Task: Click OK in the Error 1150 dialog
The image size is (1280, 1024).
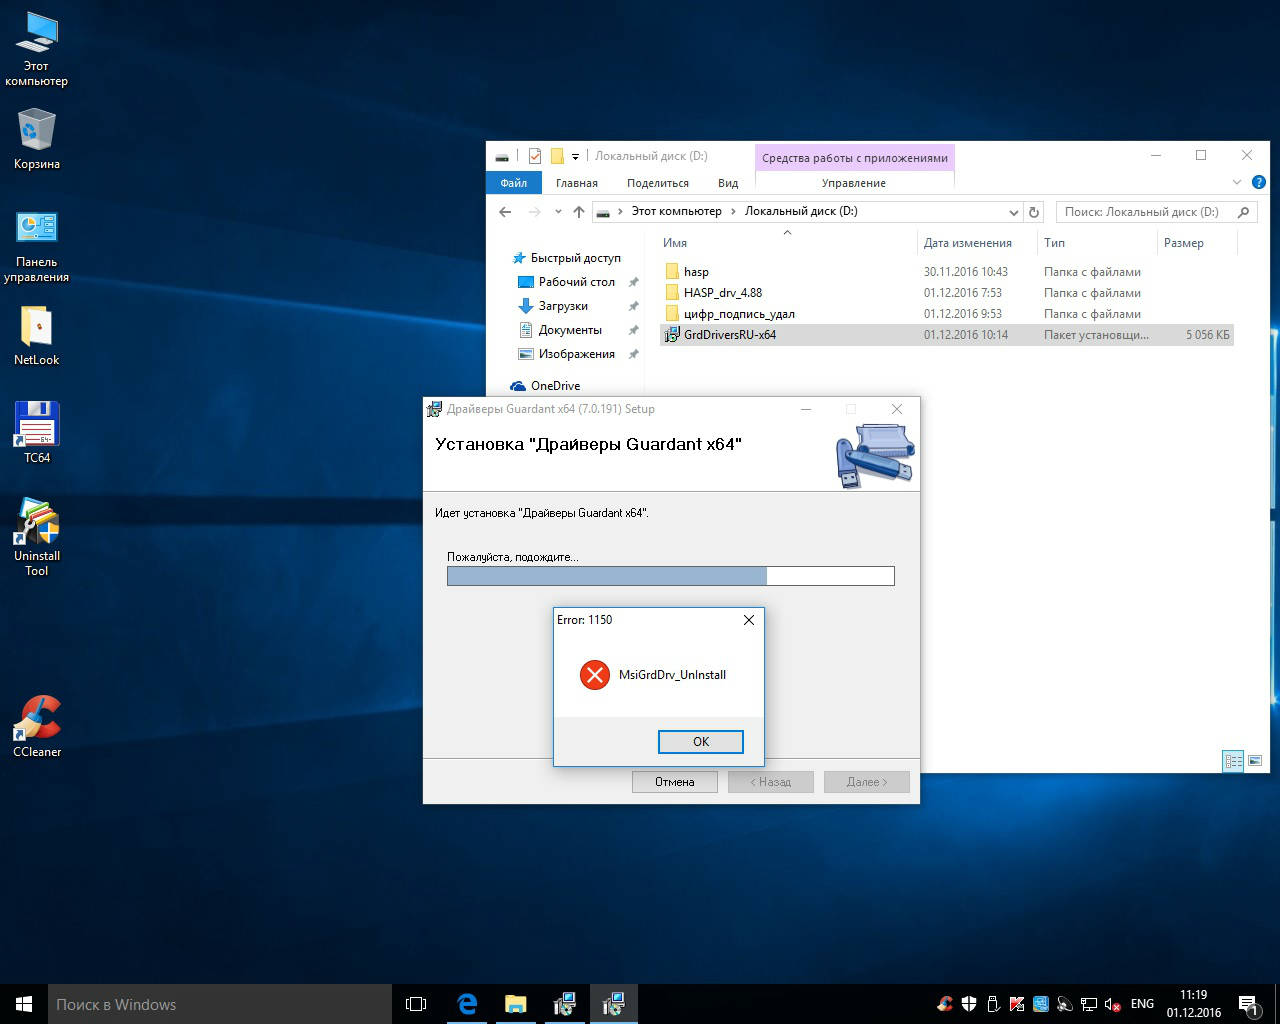Action: tap(700, 741)
